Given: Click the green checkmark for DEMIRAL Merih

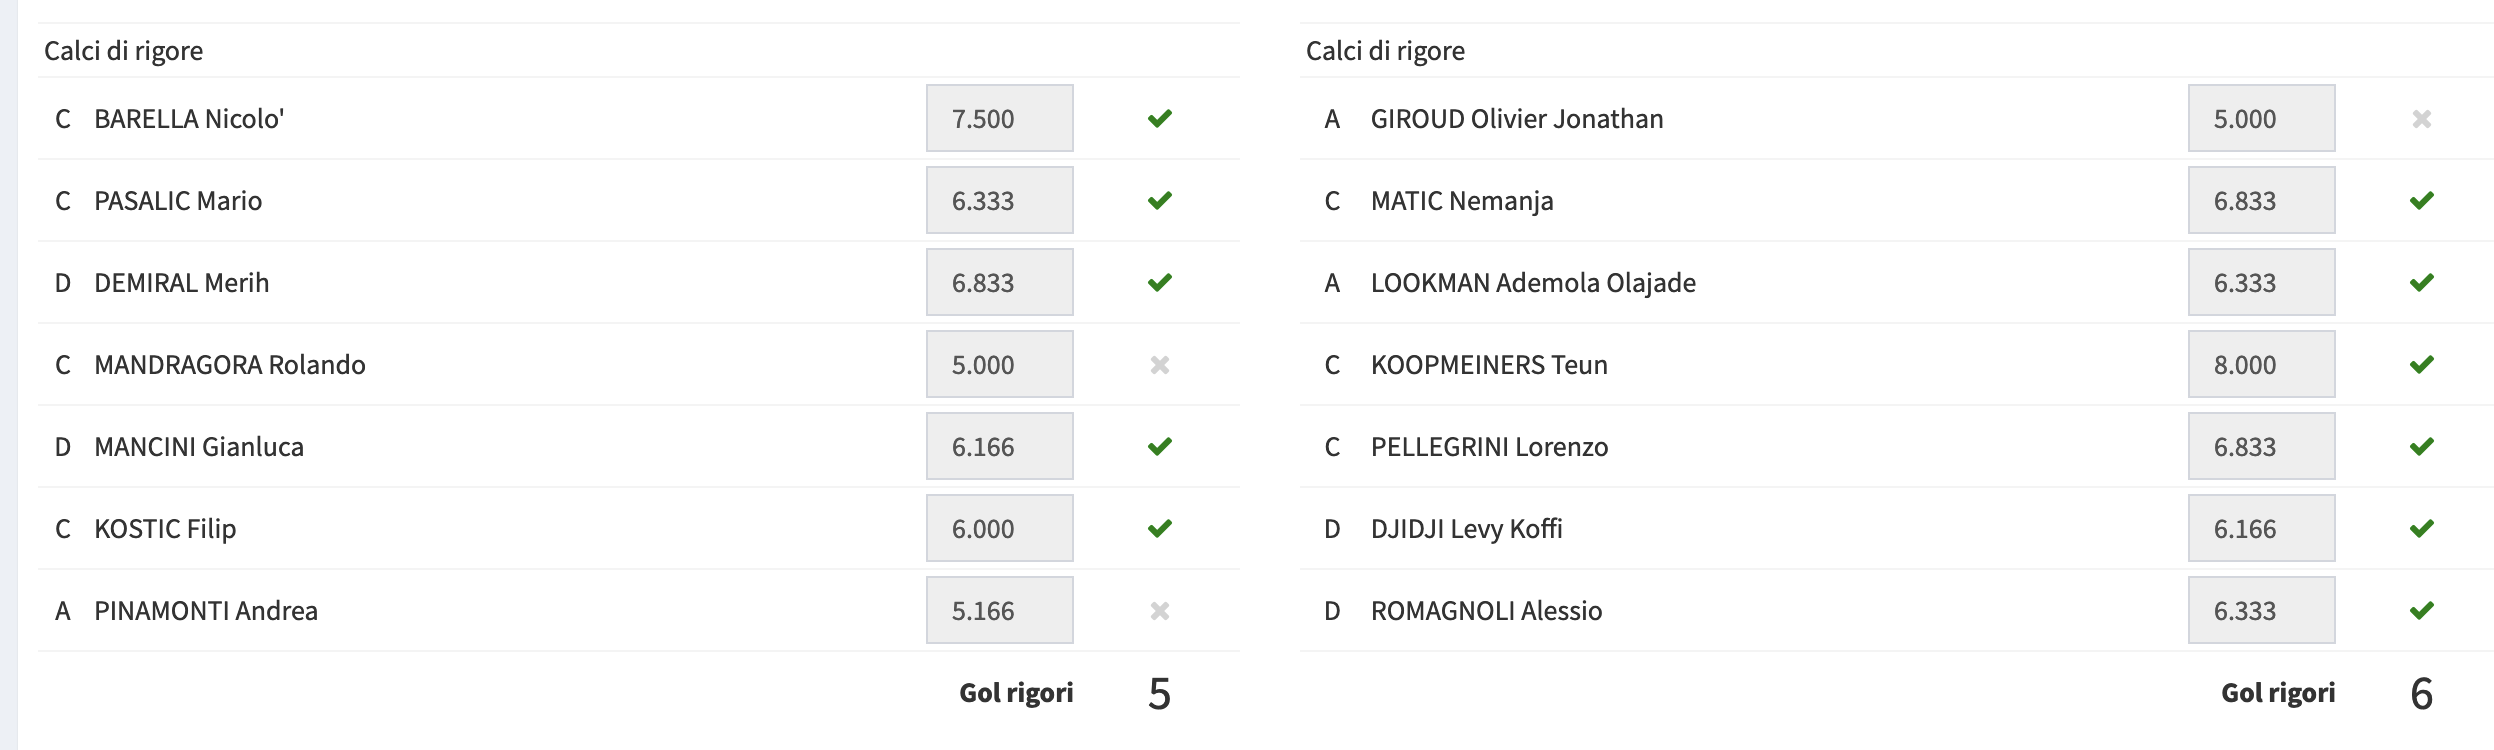Looking at the screenshot, I should point(1160,283).
